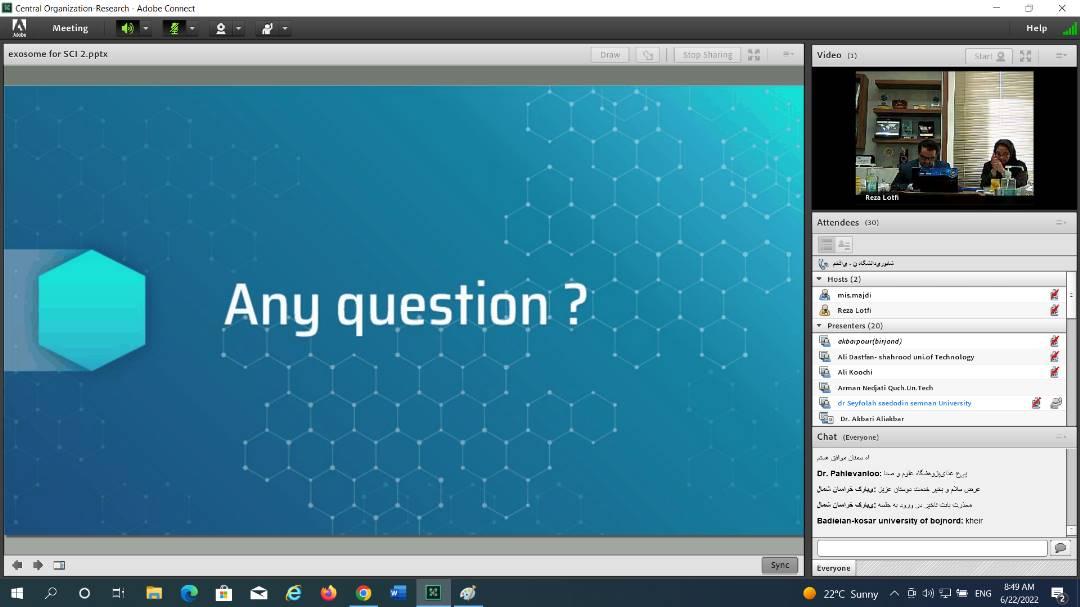Click the webcam icon in toolbar
1080x607 pixels.
221,28
